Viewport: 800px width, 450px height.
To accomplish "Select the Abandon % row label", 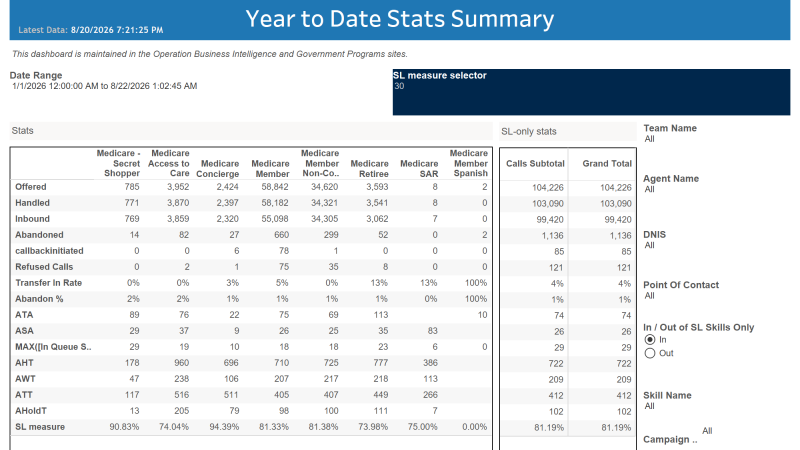I will point(39,299).
